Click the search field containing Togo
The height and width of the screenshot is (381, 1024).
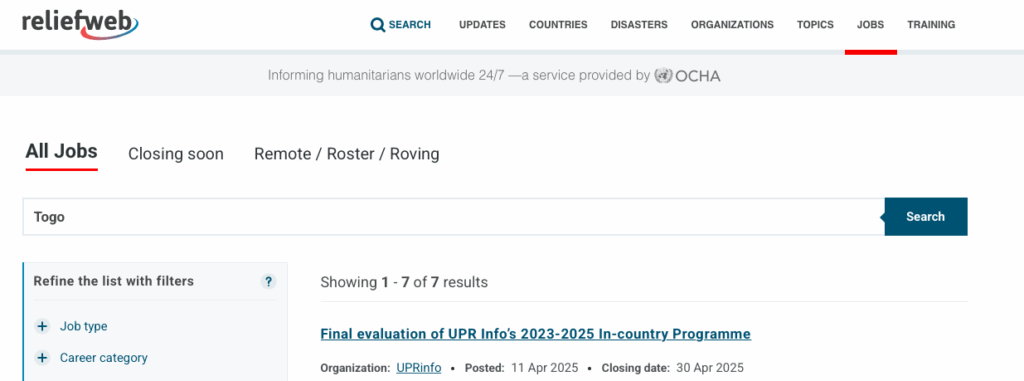click(x=453, y=217)
